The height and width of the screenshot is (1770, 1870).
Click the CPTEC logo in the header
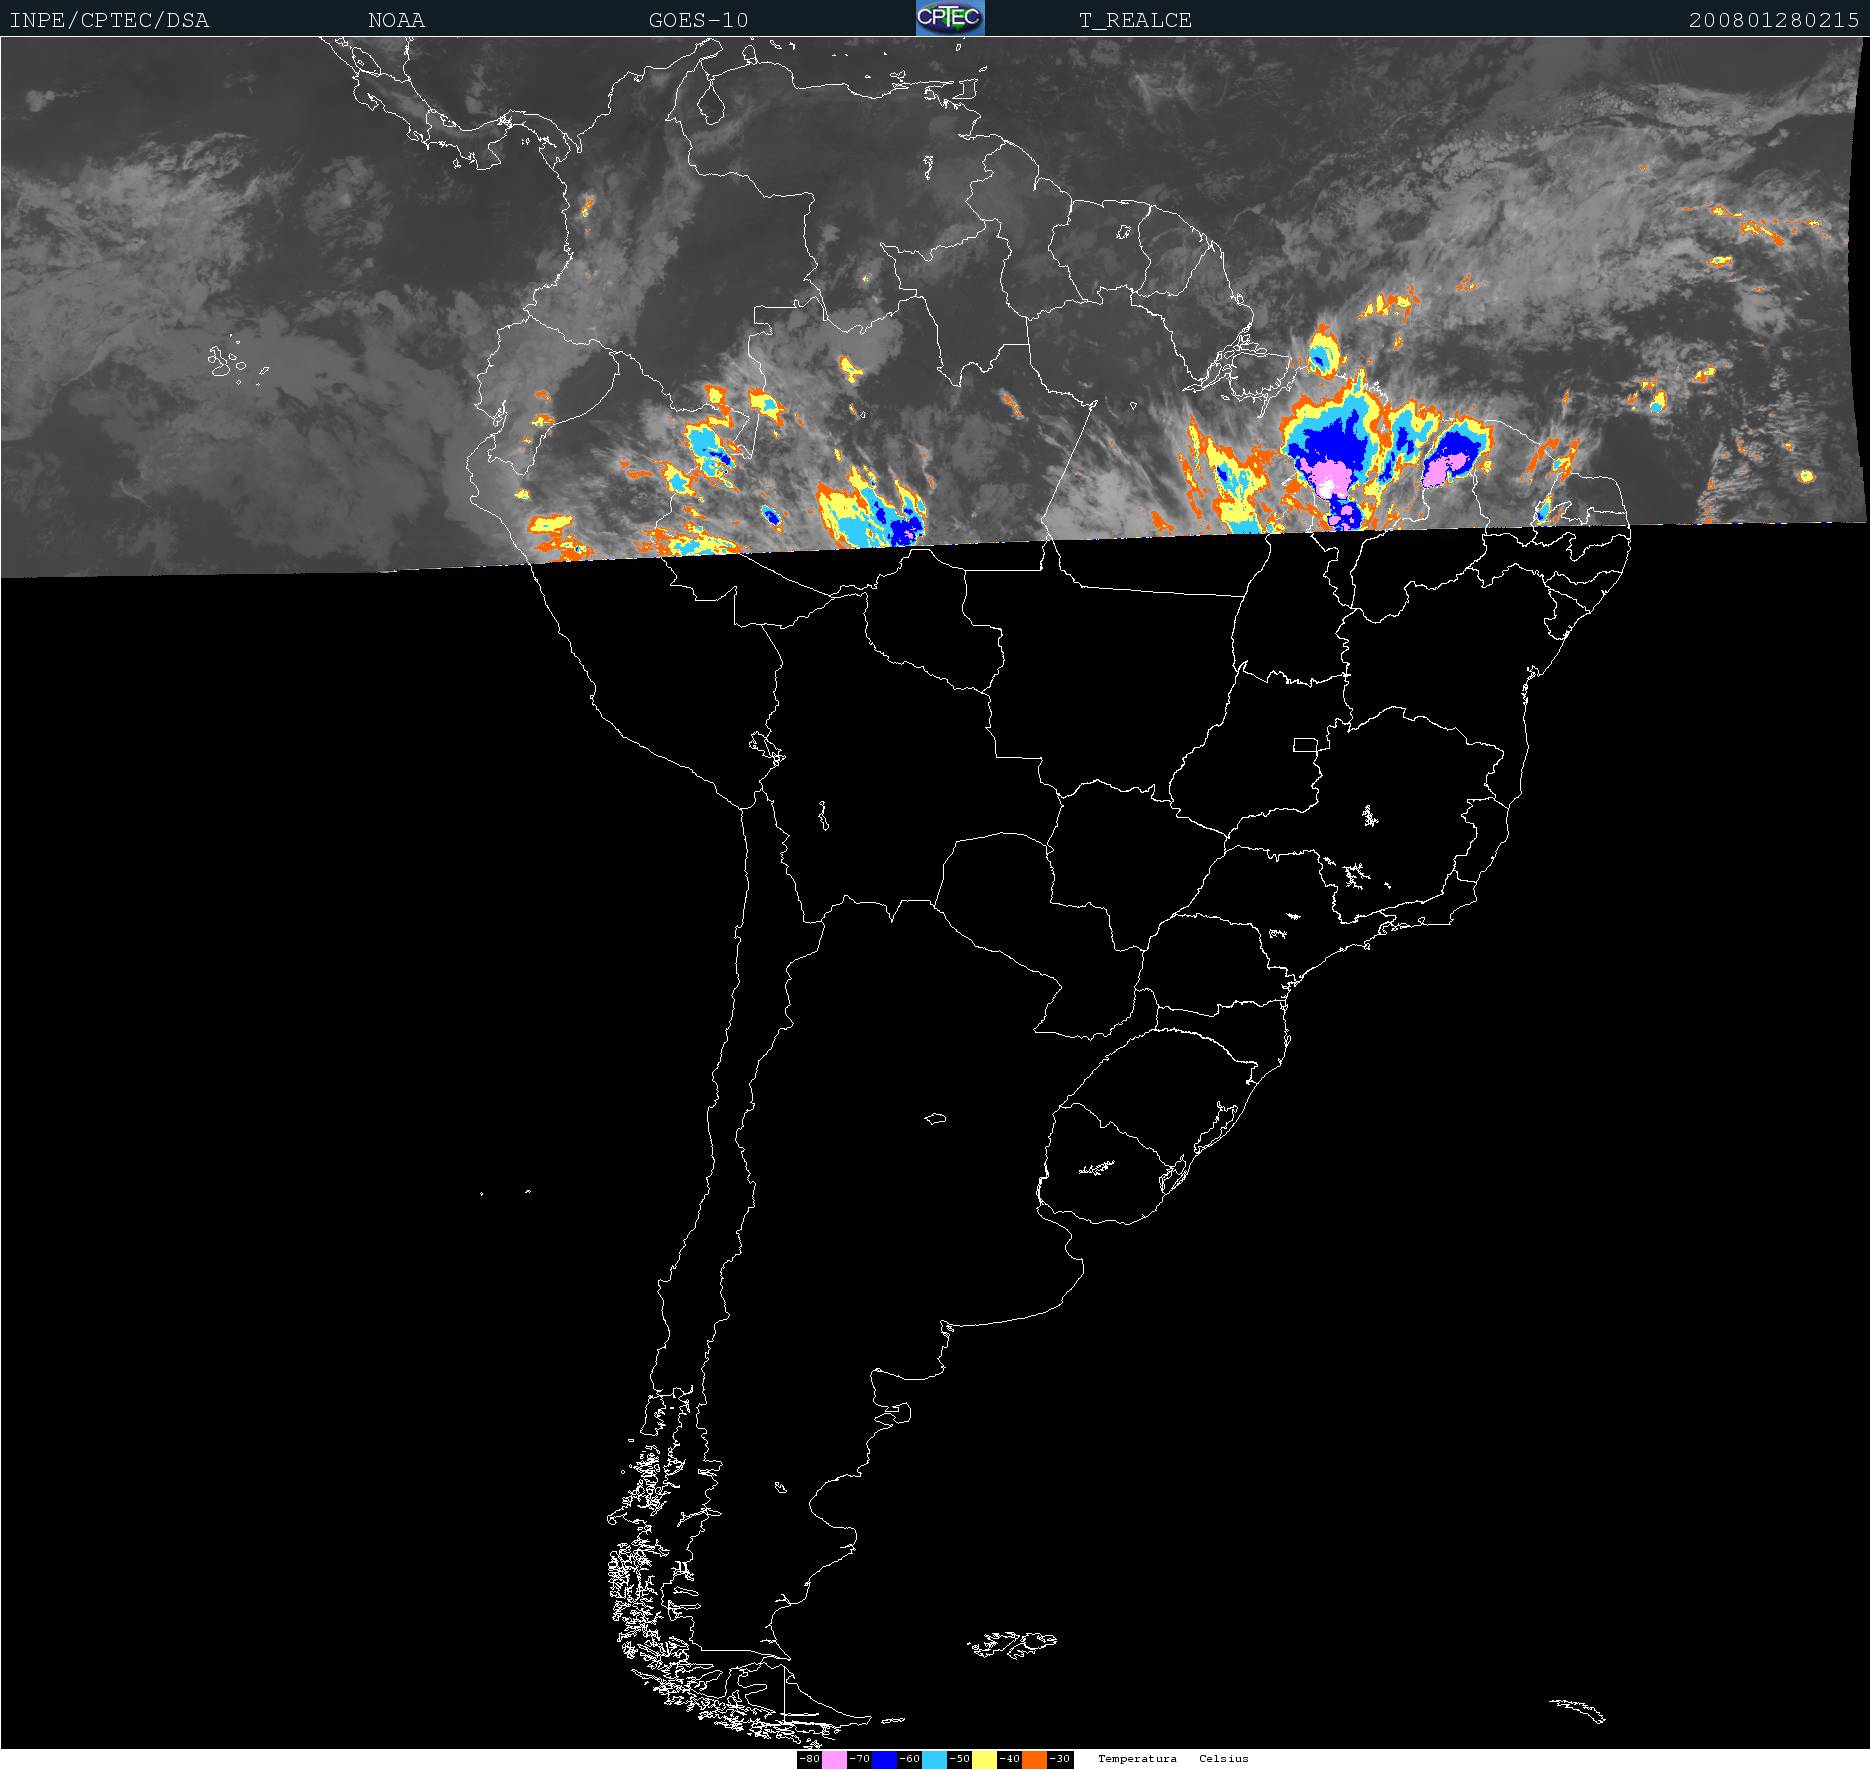click(950, 18)
